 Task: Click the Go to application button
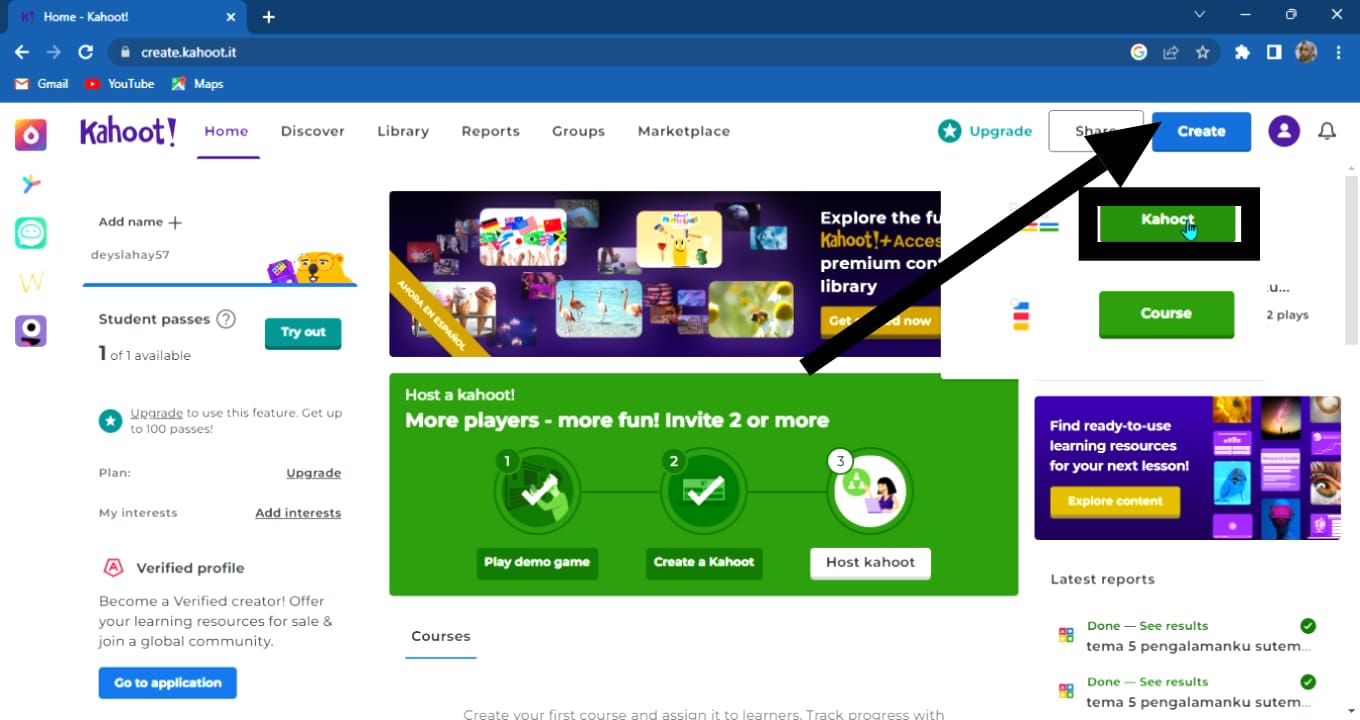167,683
